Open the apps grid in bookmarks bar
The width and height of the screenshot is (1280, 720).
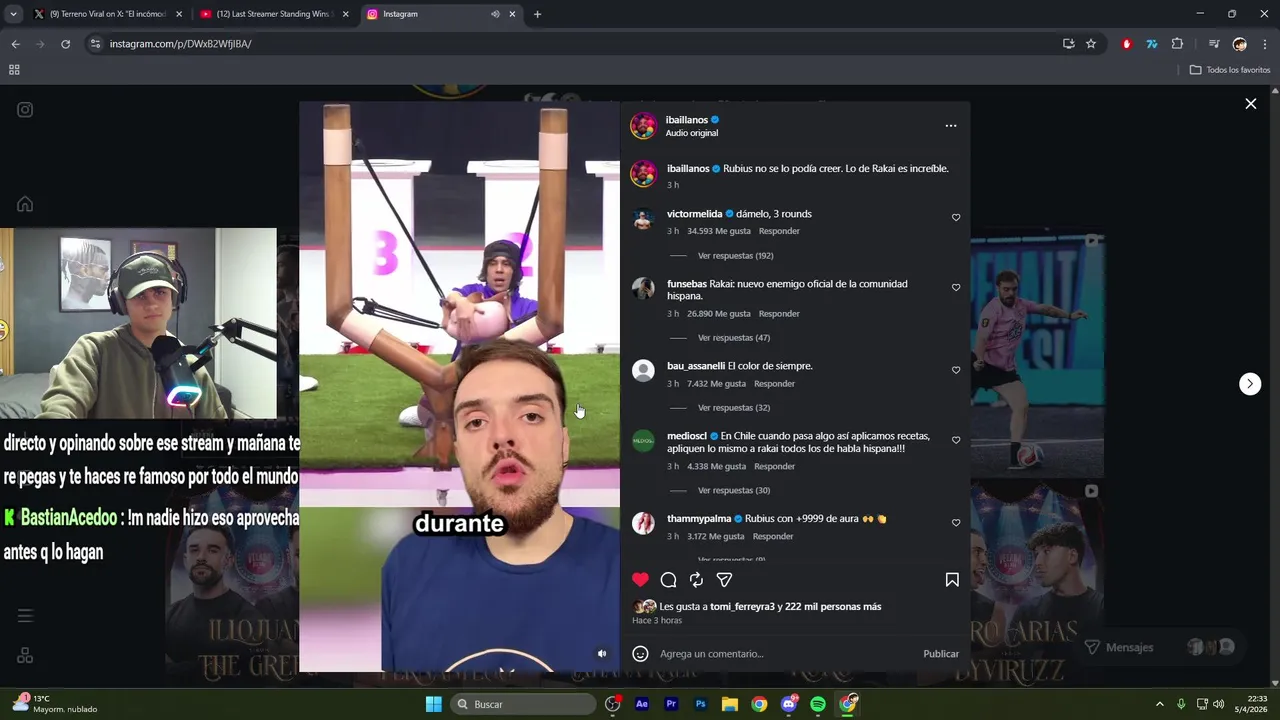(x=14, y=70)
